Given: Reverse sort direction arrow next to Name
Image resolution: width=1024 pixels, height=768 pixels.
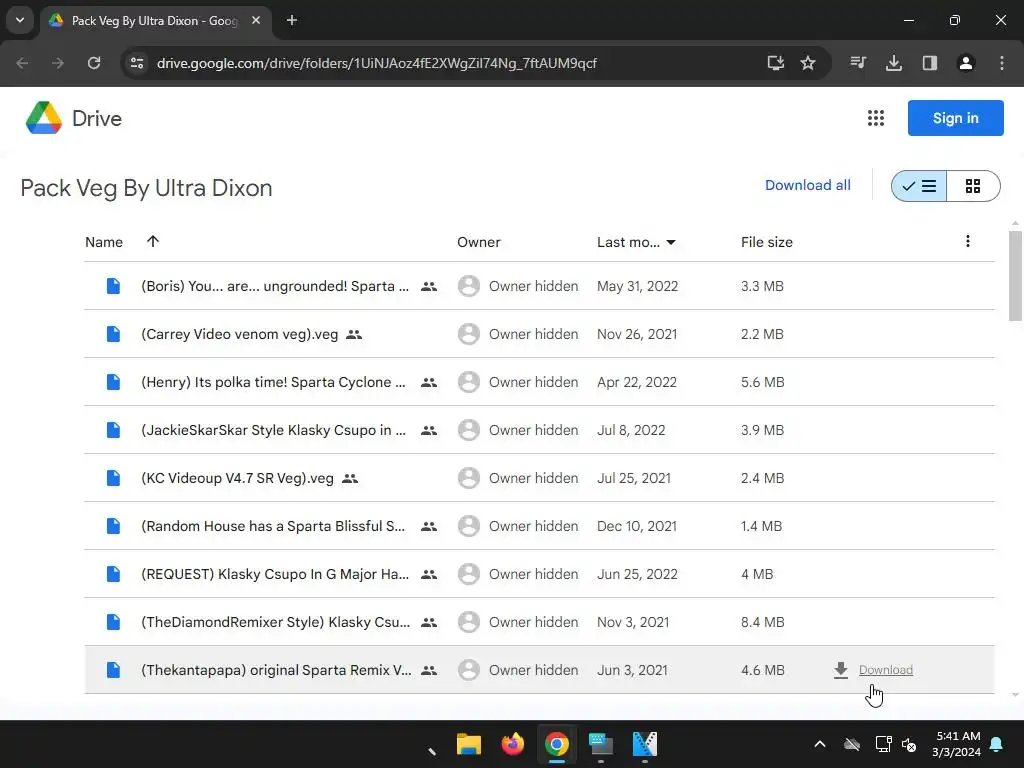Looking at the screenshot, I should coord(153,242).
